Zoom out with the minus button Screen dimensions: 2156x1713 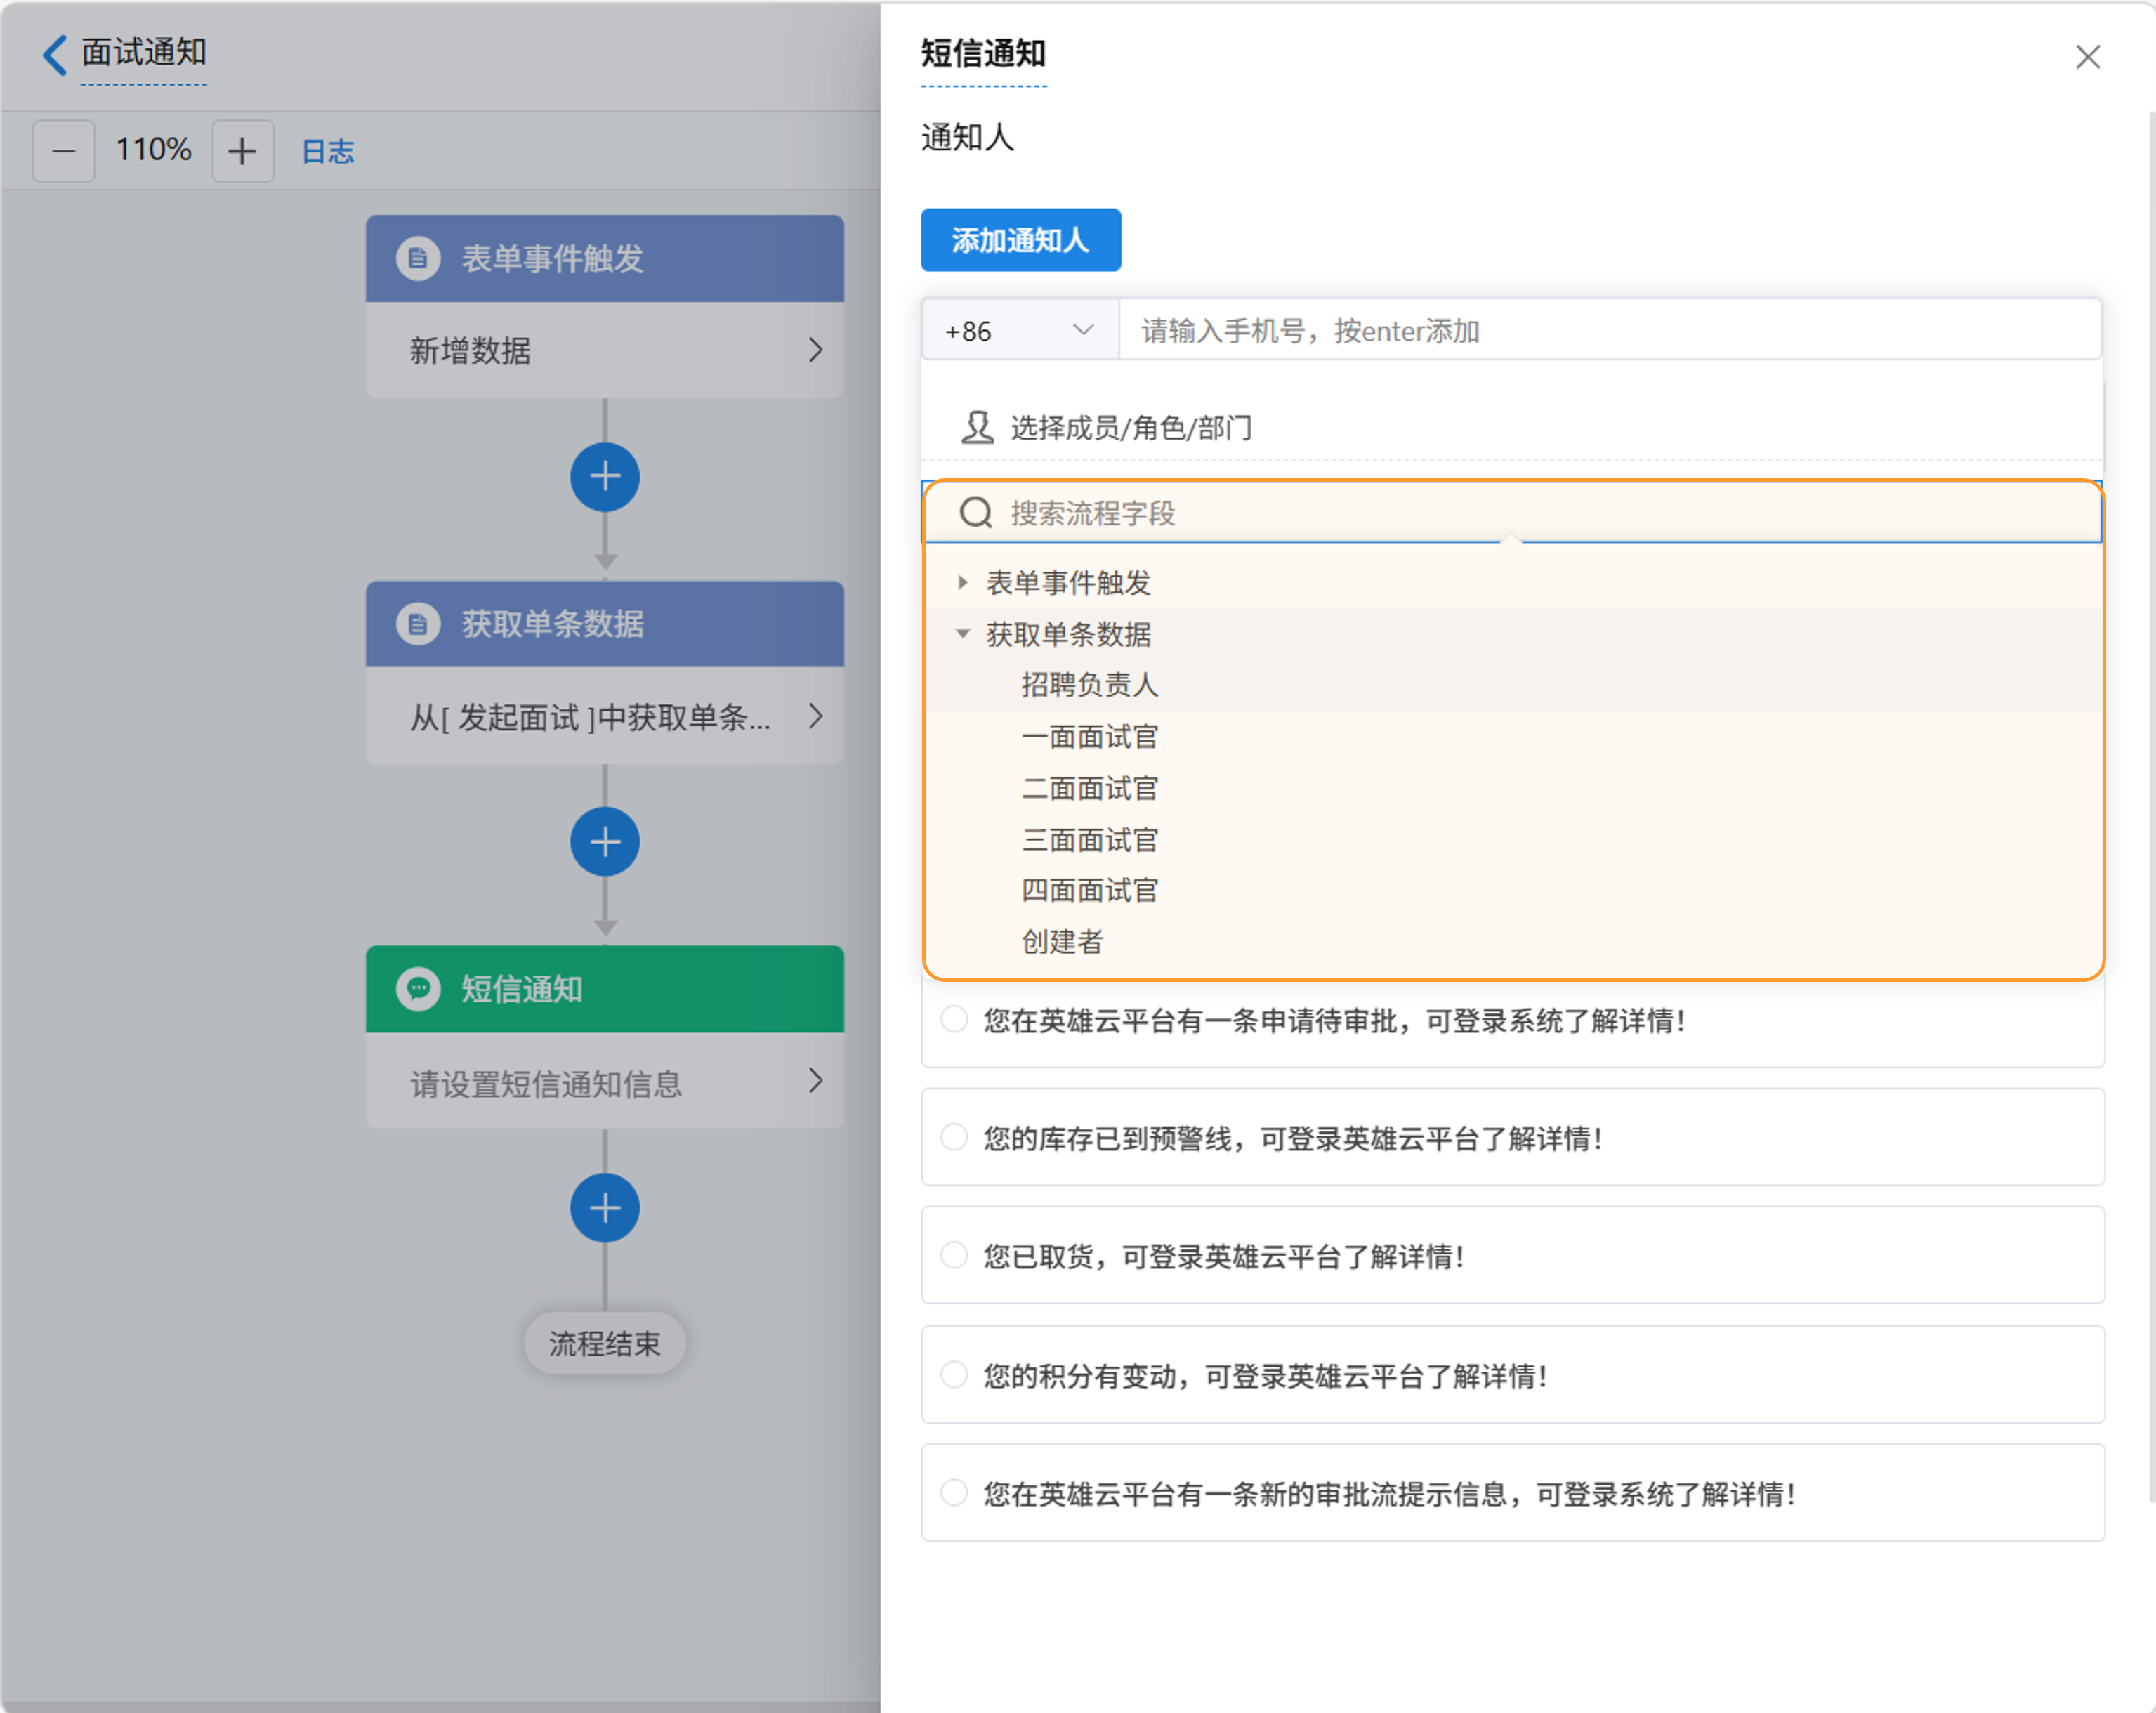click(x=64, y=151)
